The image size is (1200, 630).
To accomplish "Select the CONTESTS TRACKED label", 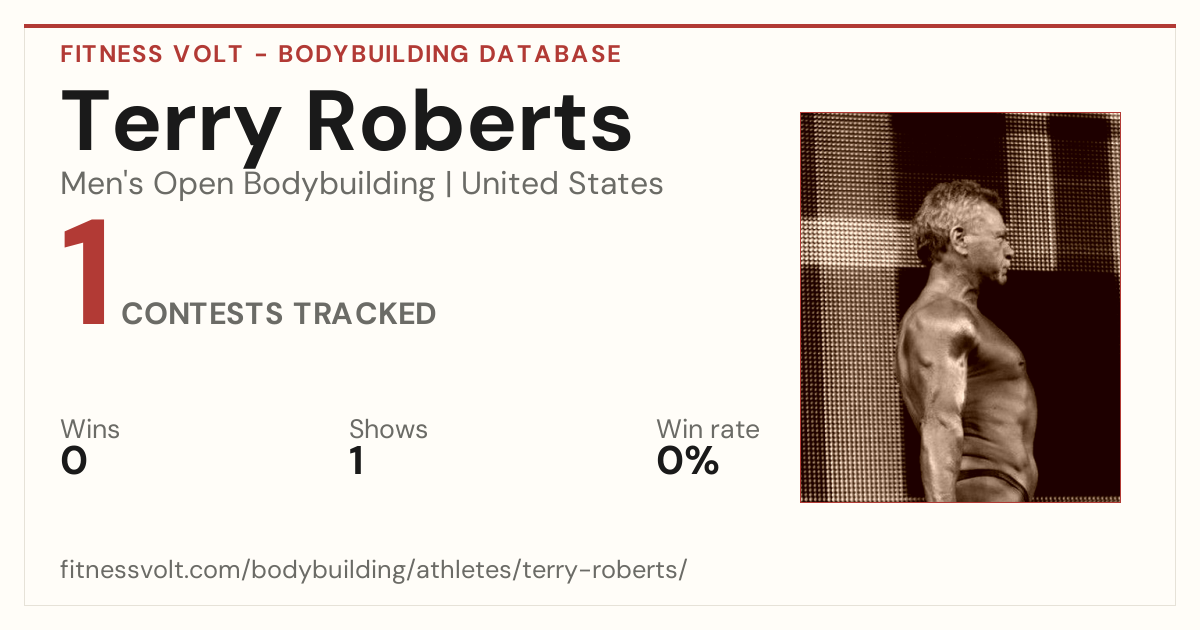I will click(x=279, y=314).
